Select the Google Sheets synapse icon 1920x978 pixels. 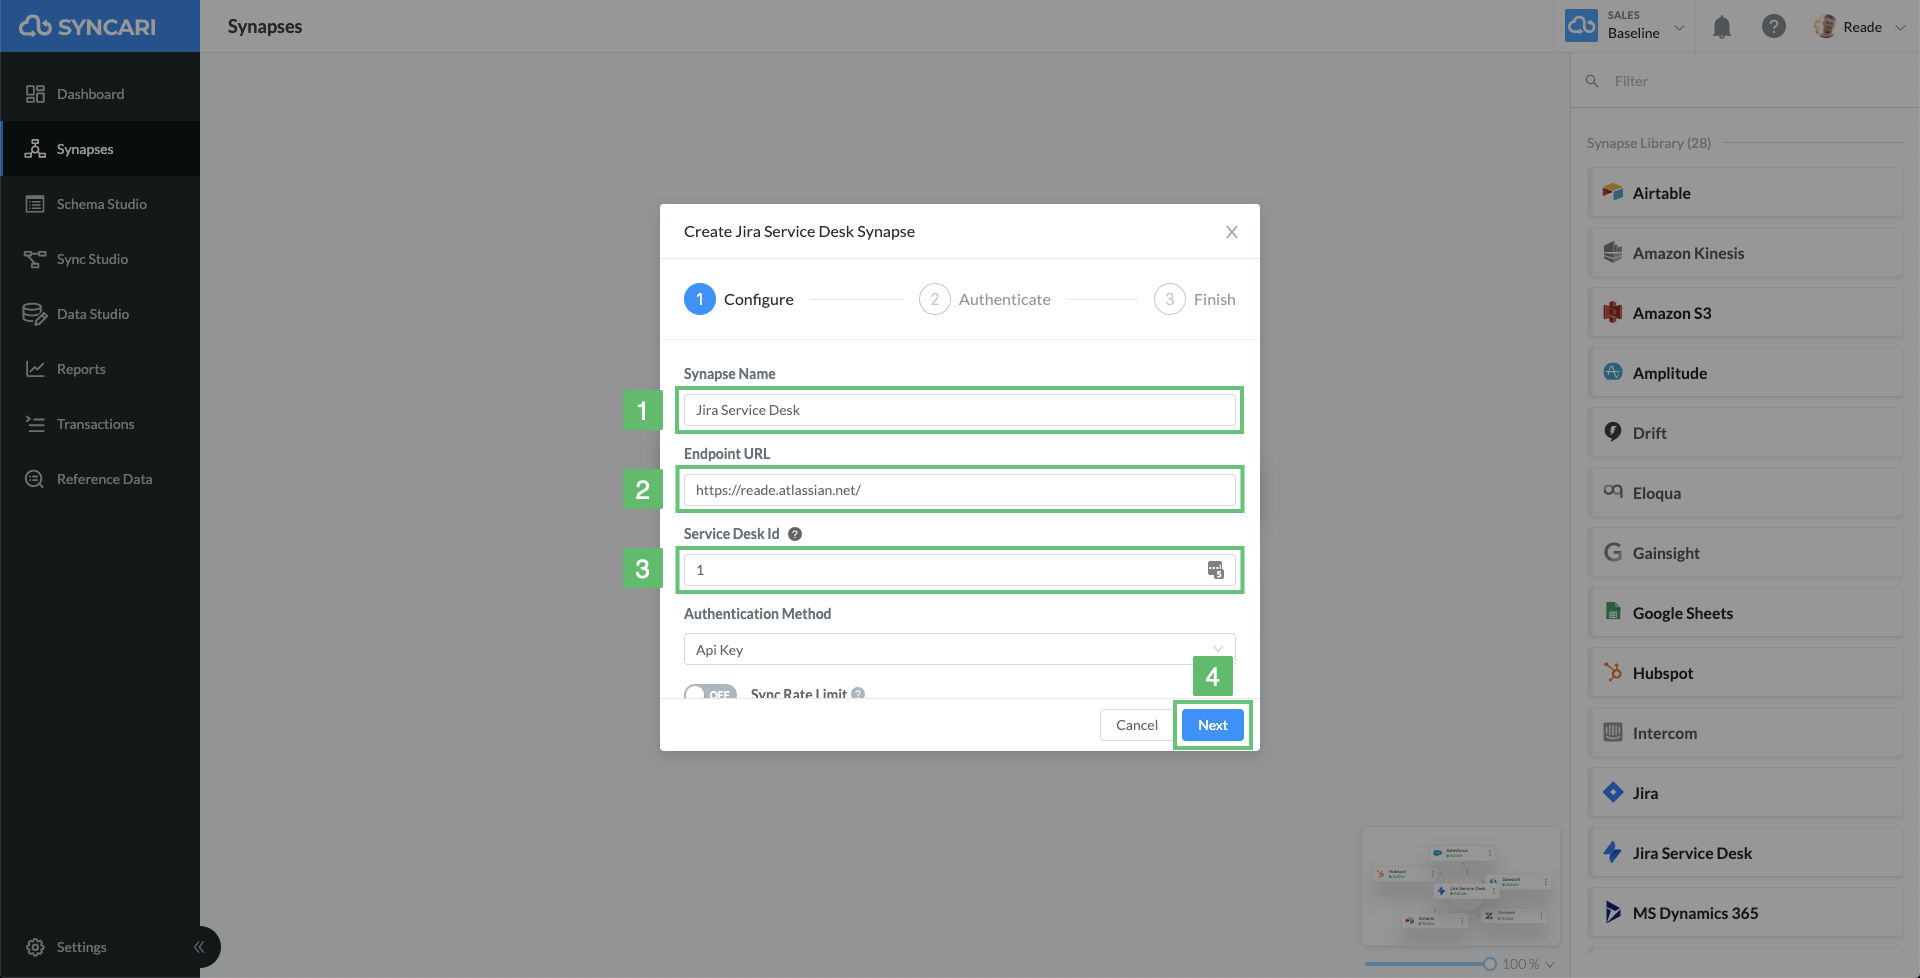tap(1613, 612)
